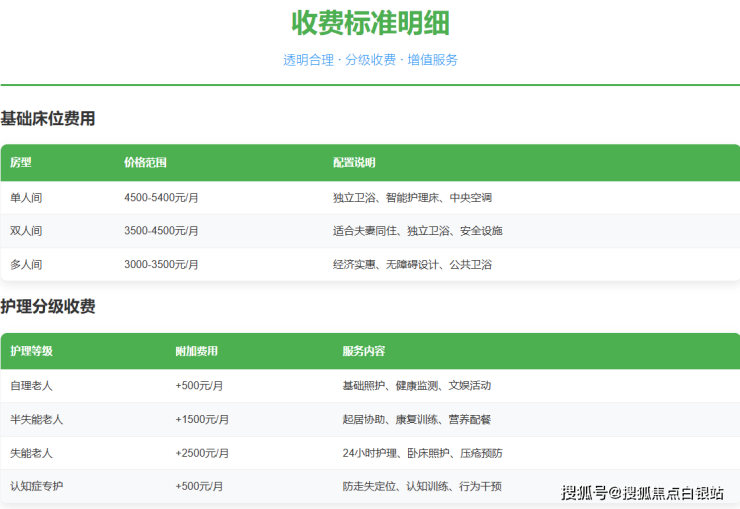Click the 搜狐号@搜狐焦点白银站 watermark

[x=642, y=492]
